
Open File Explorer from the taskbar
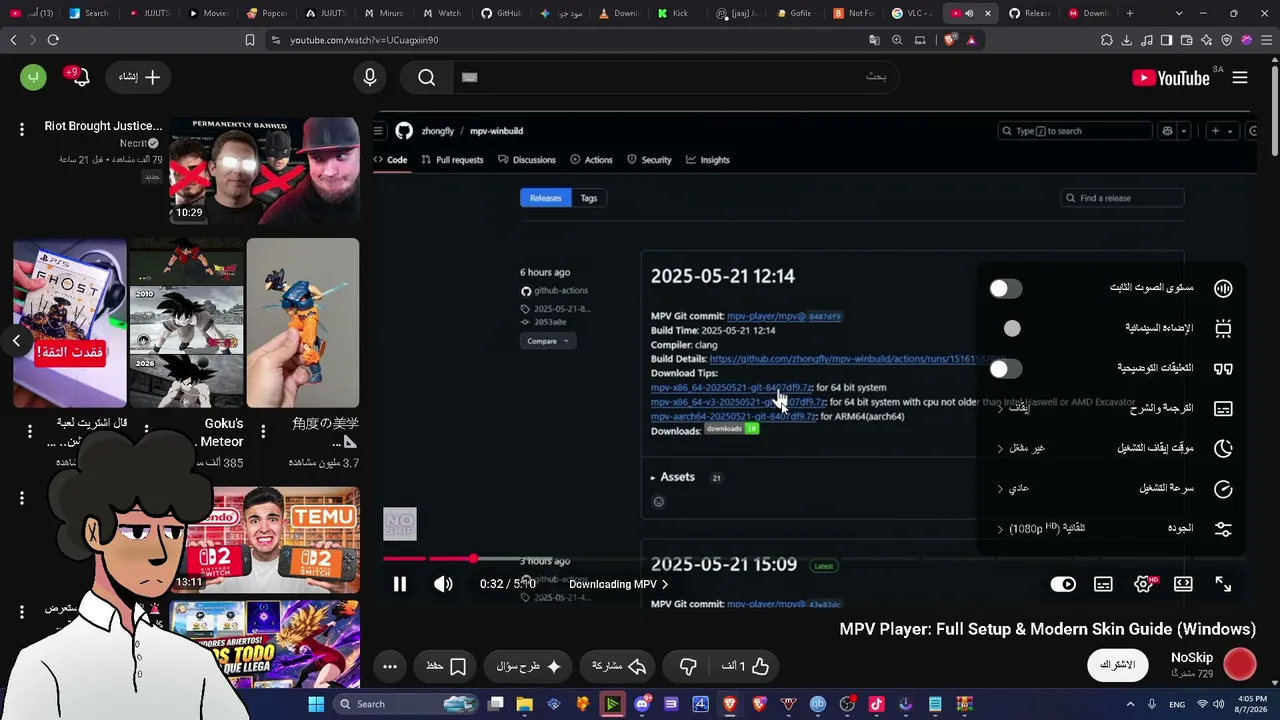[x=524, y=704]
